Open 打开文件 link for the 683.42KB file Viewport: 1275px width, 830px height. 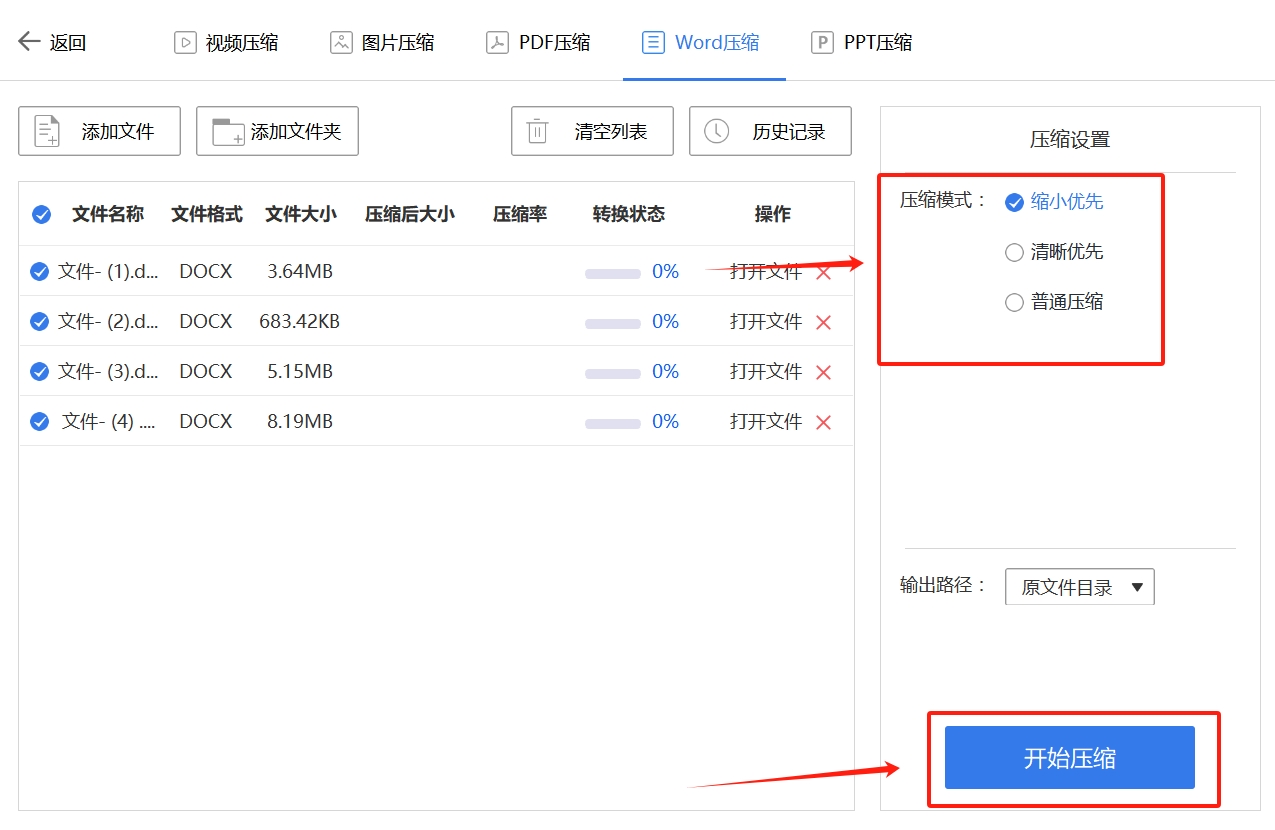765,322
